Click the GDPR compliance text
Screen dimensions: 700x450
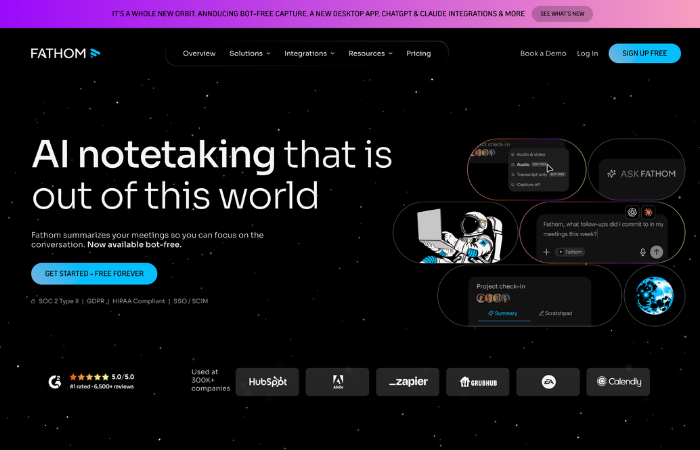click(x=96, y=301)
